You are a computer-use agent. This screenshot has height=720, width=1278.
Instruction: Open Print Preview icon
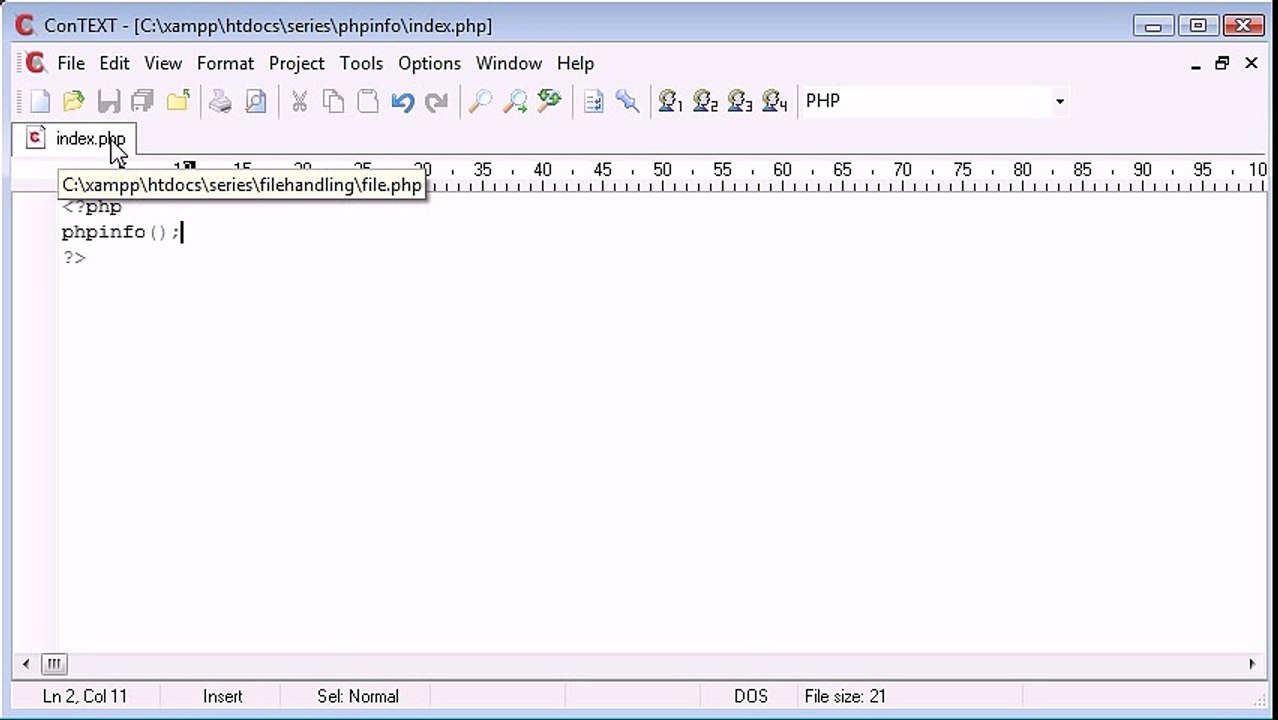tap(256, 101)
